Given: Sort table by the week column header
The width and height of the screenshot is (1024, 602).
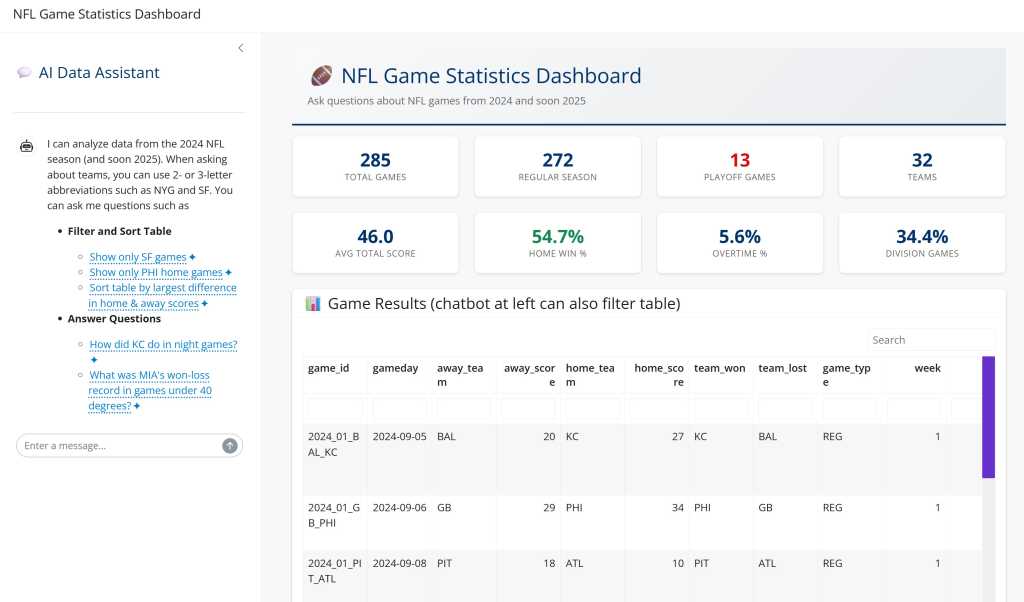Looking at the screenshot, I should coord(927,368).
